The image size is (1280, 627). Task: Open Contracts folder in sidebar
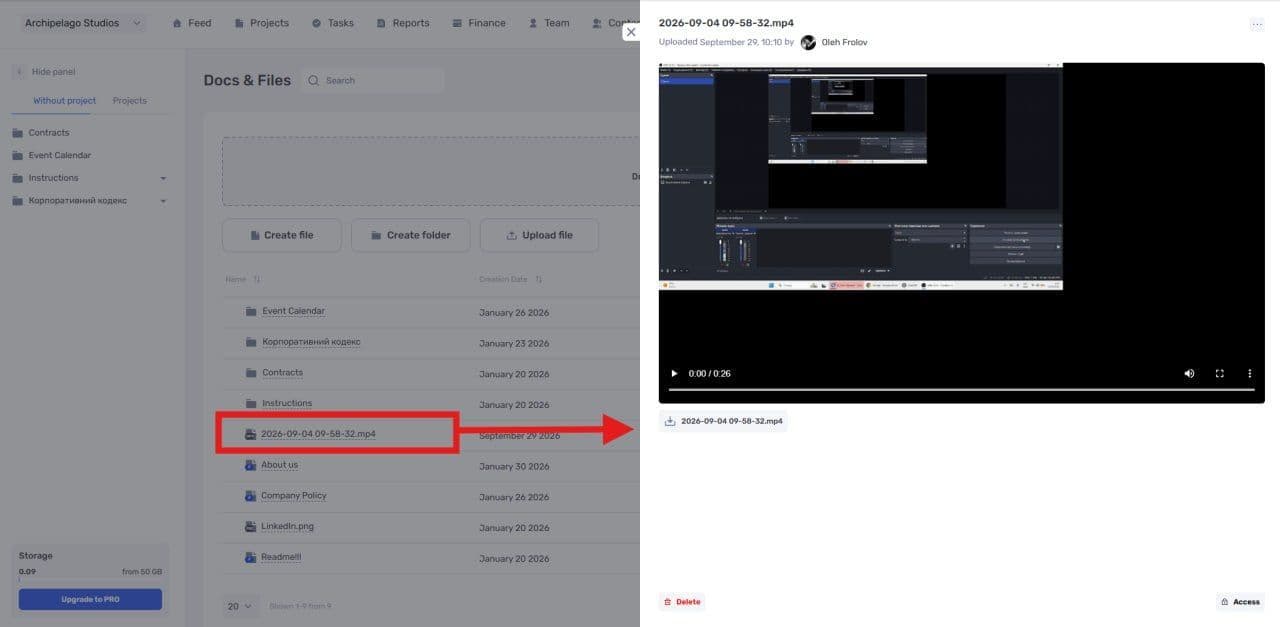point(49,133)
